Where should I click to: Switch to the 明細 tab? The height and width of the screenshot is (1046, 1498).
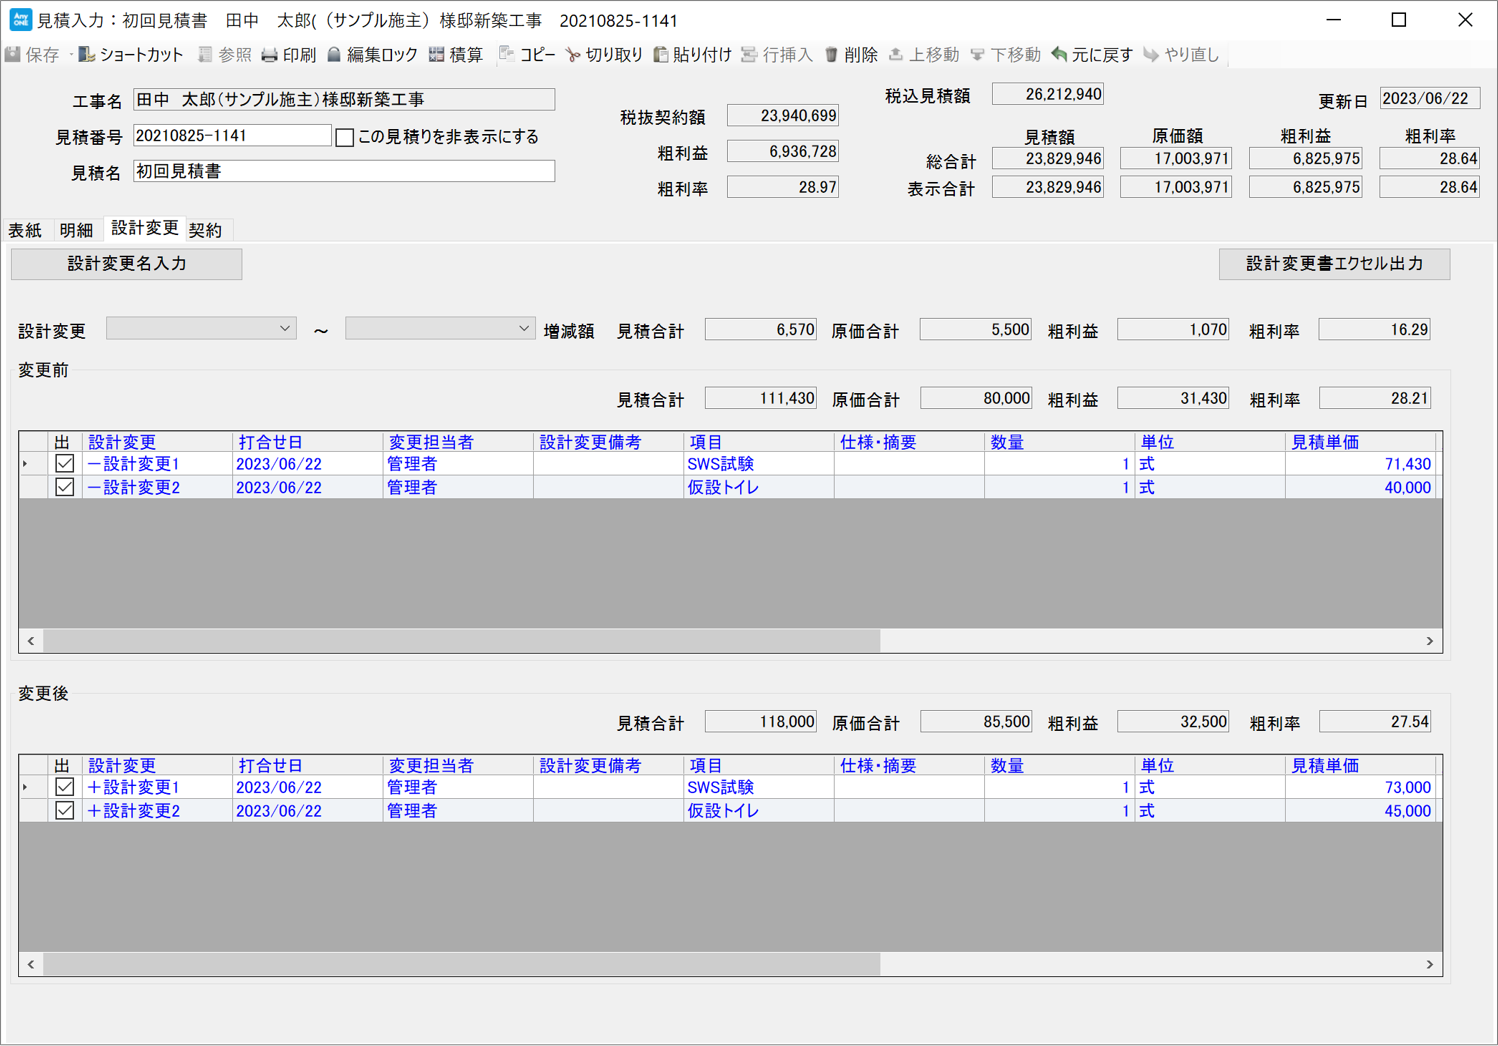coord(76,230)
